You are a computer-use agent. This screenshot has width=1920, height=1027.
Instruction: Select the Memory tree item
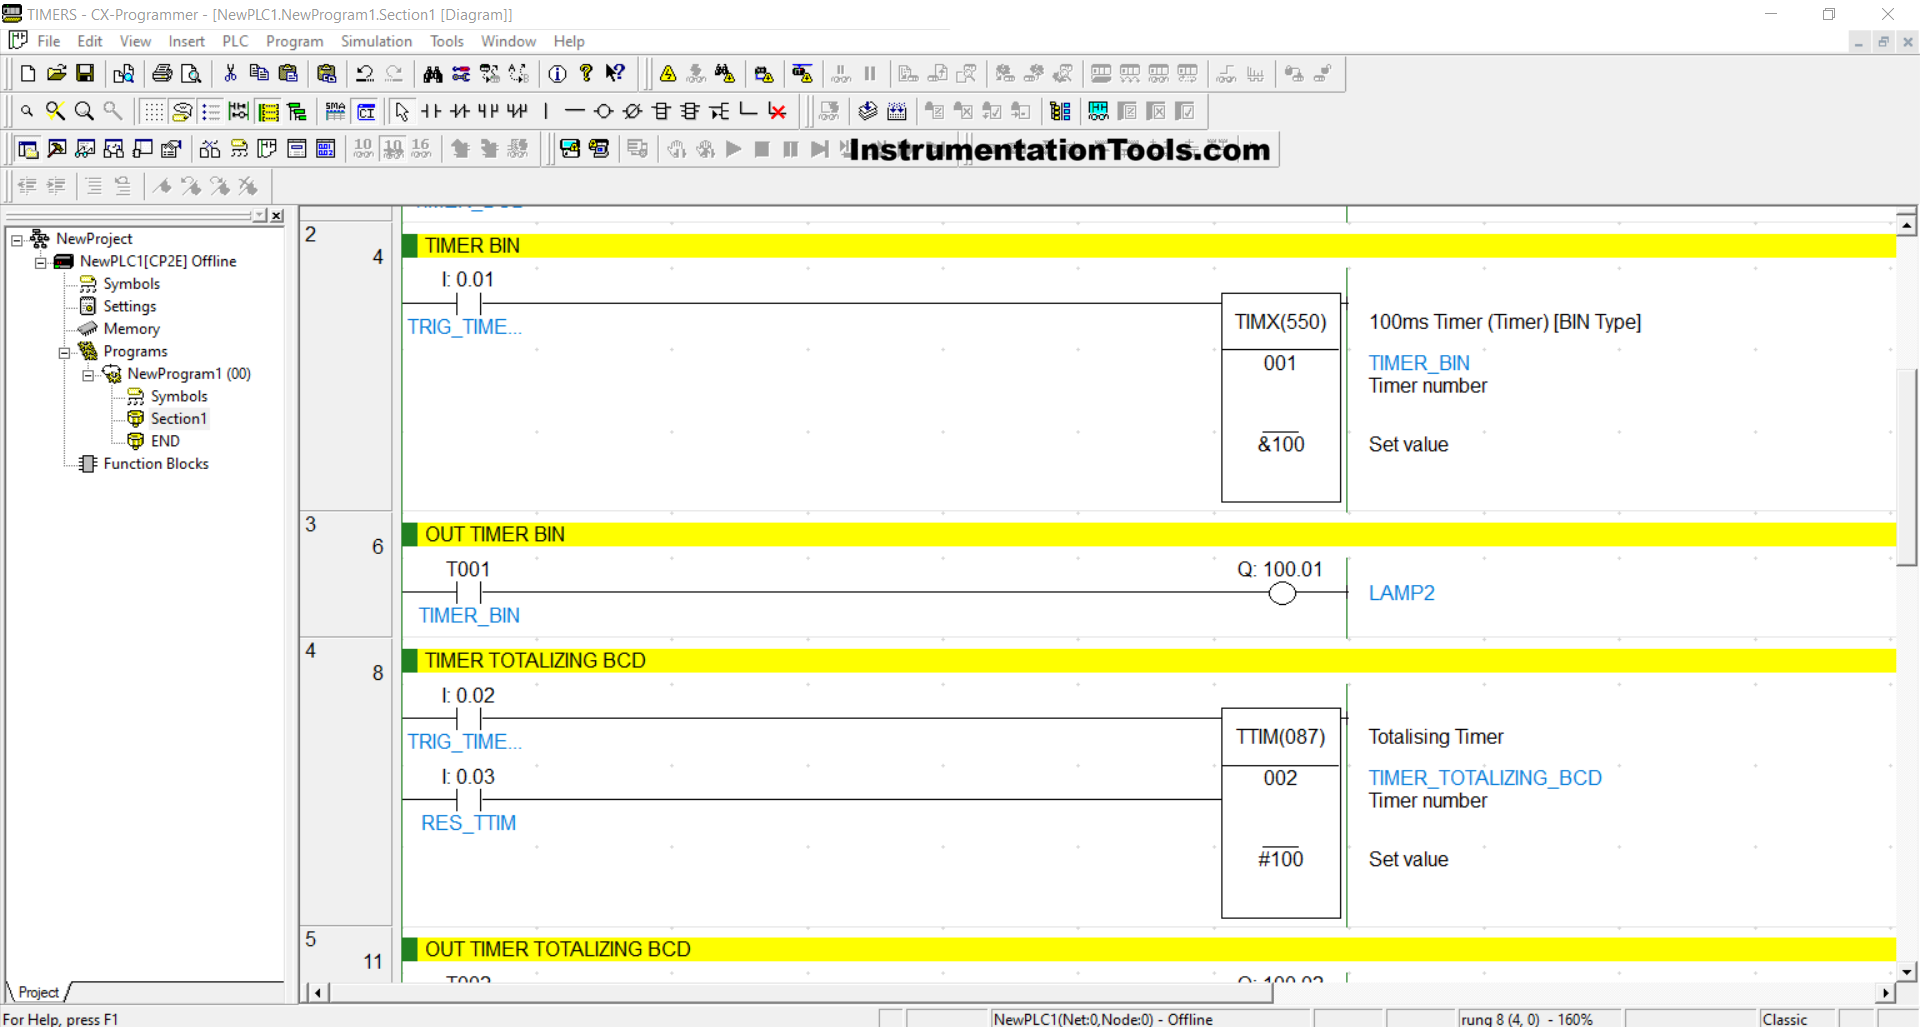[131, 328]
